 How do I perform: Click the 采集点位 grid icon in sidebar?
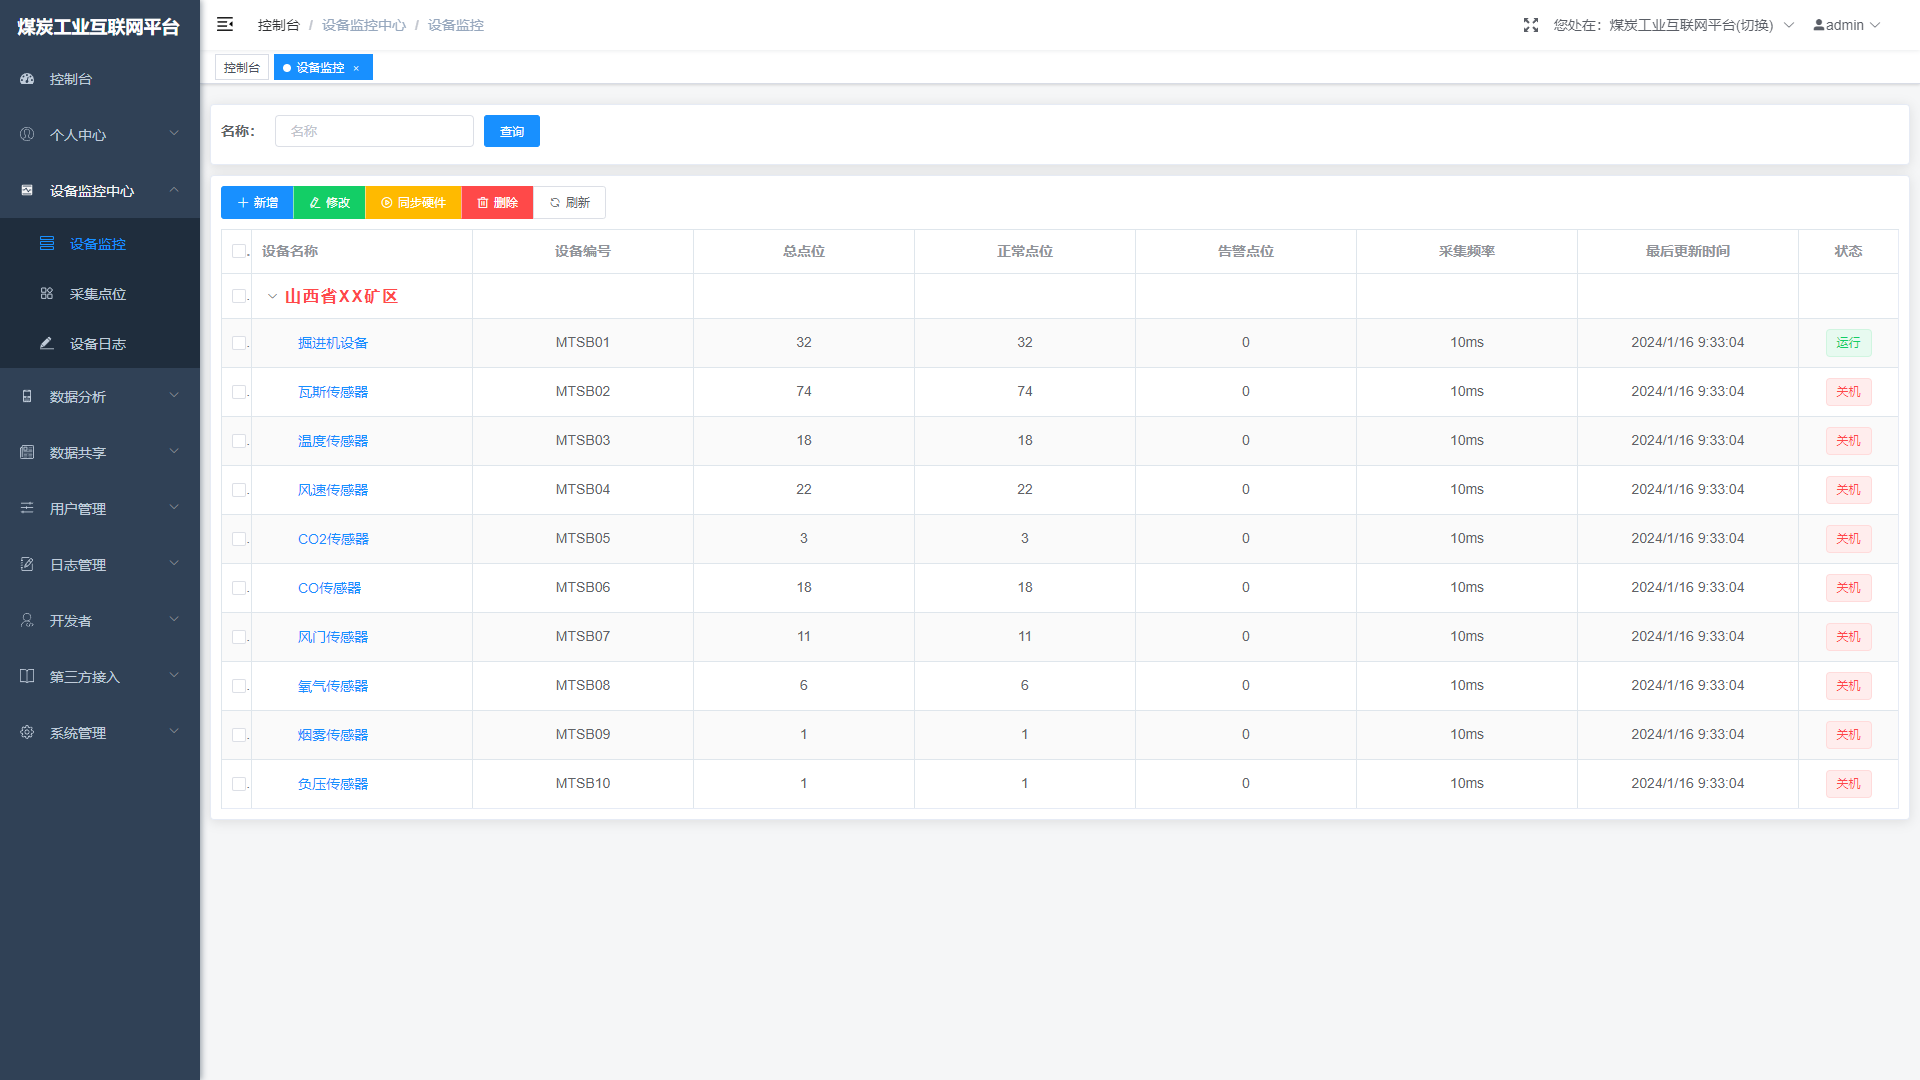click(46, 294)
